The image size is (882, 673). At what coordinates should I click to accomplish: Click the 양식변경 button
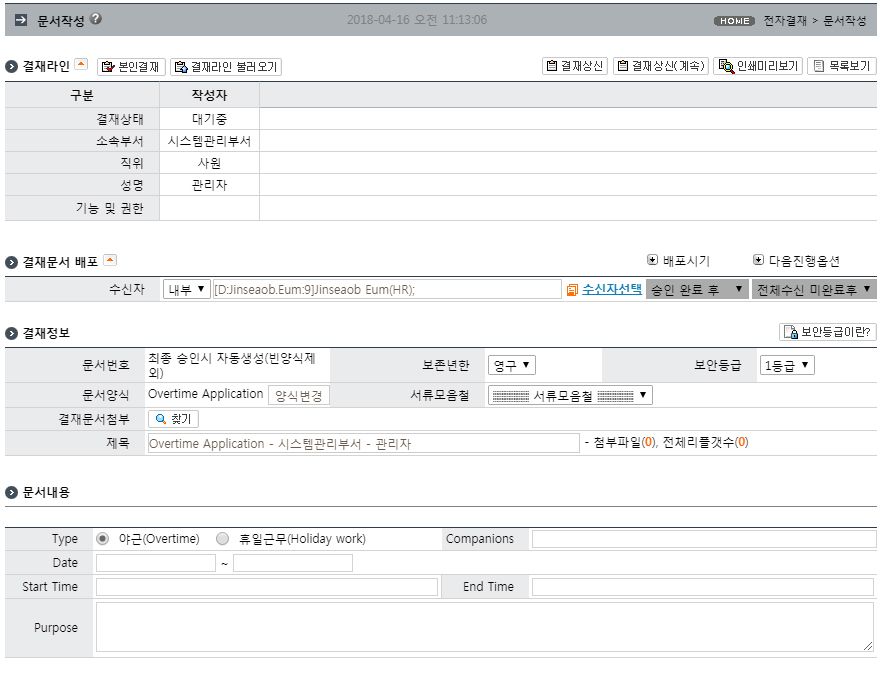(x=299, y=396)
